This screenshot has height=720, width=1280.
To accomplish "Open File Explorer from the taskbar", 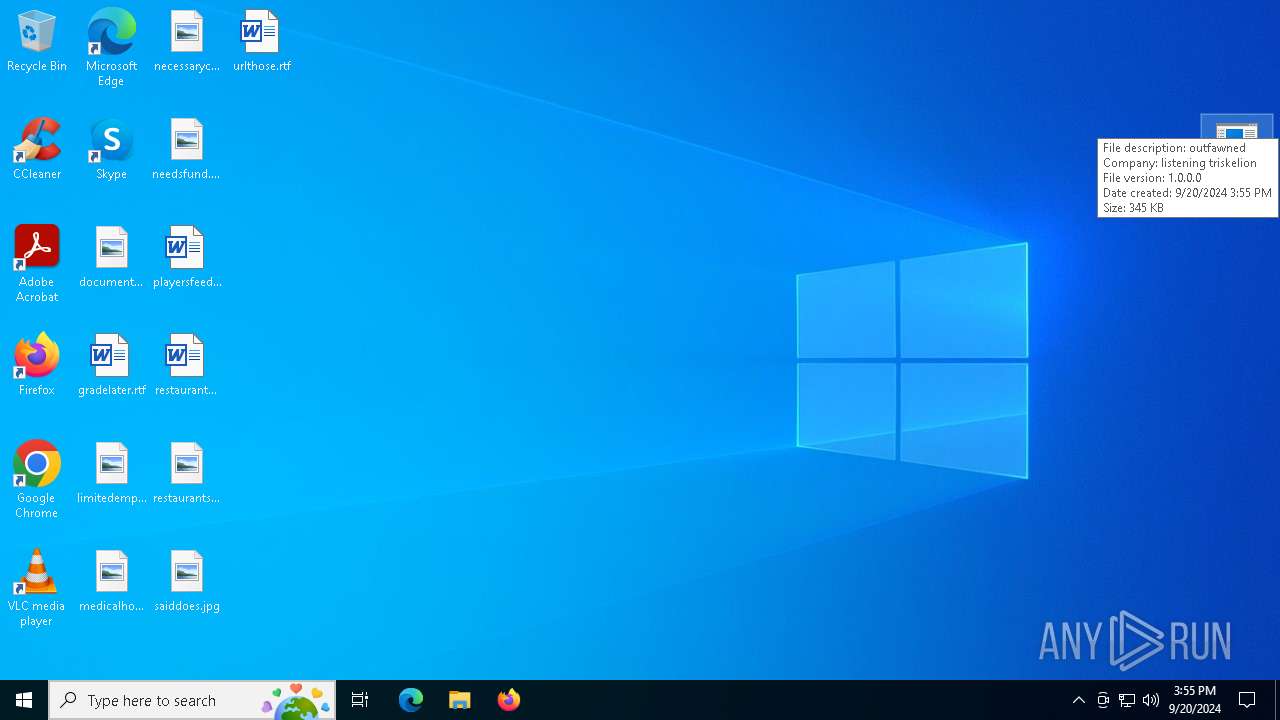I will 460,700.
